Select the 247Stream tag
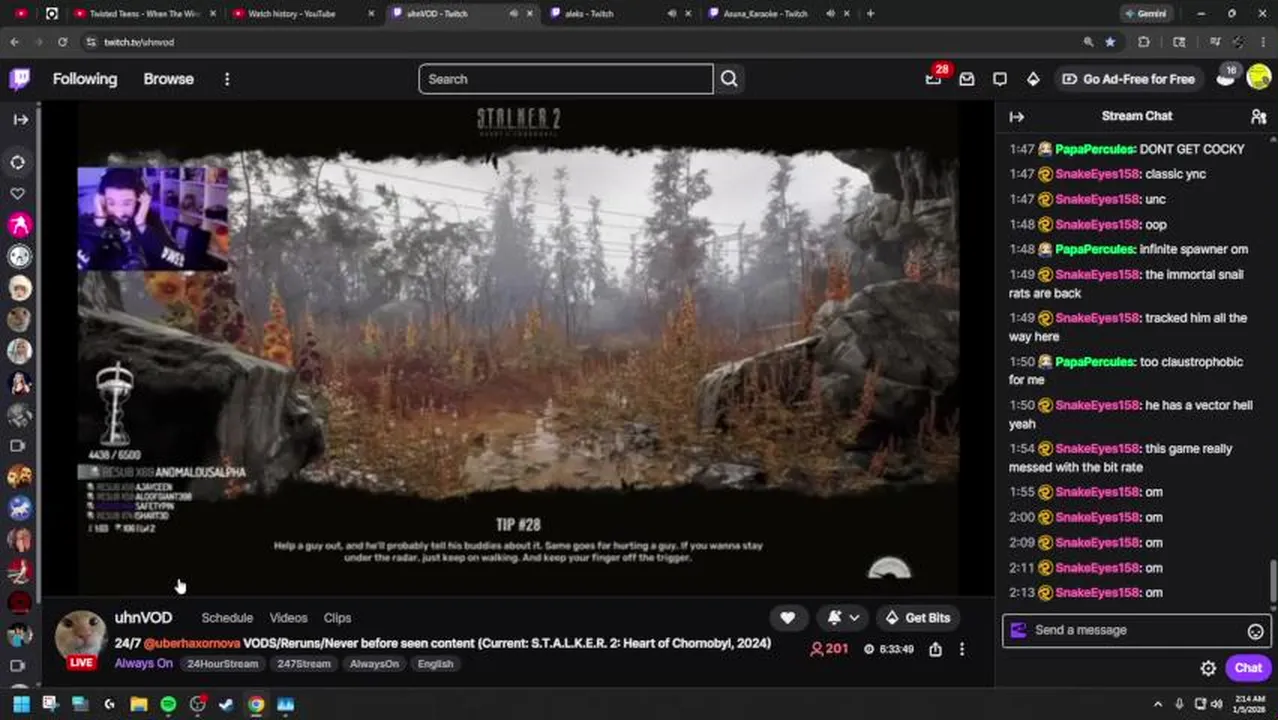The width and height of the screenshot is (1278, 720). [x=303, y=664]
